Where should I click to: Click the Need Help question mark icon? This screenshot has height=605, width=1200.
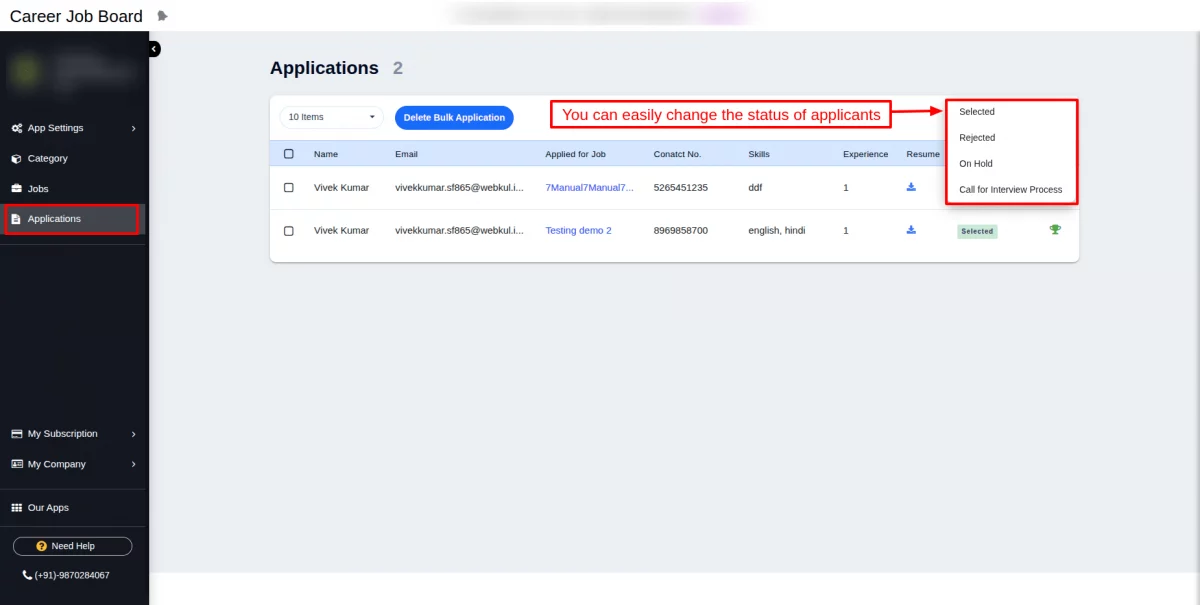click(41, 546)
